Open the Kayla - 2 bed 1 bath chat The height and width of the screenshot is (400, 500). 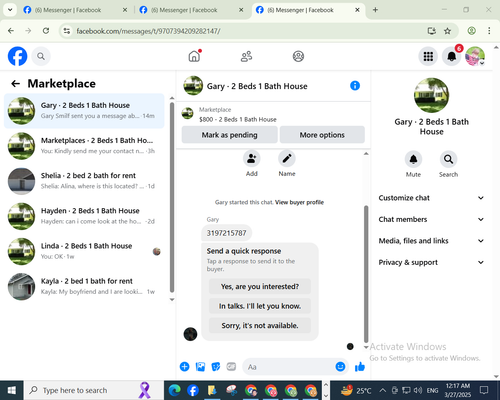(x=84, y=287)
